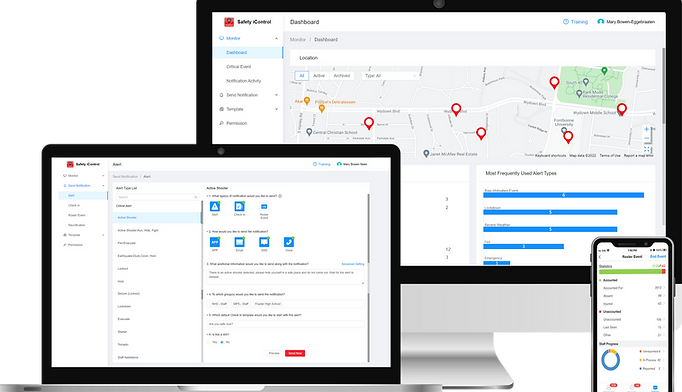Click the Safety iControl logo on the monitor
Screen dimensions: 682x392
[x=229, y=22]
